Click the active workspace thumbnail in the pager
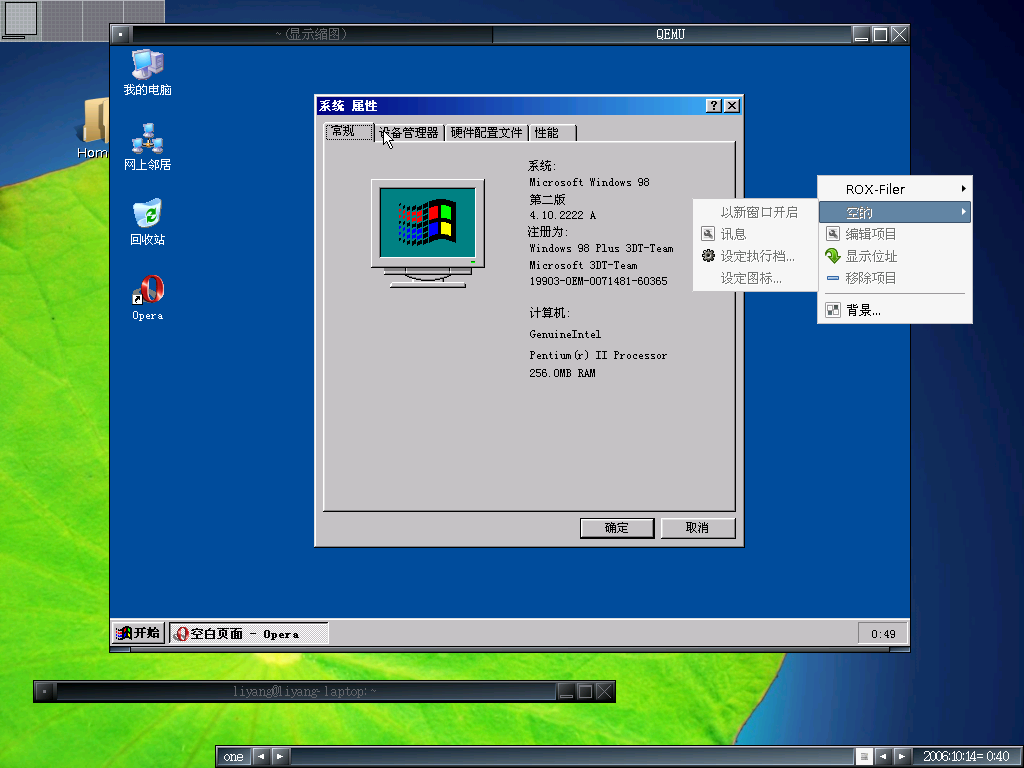This screenshot has height=768, width=1024. point(20,18)
